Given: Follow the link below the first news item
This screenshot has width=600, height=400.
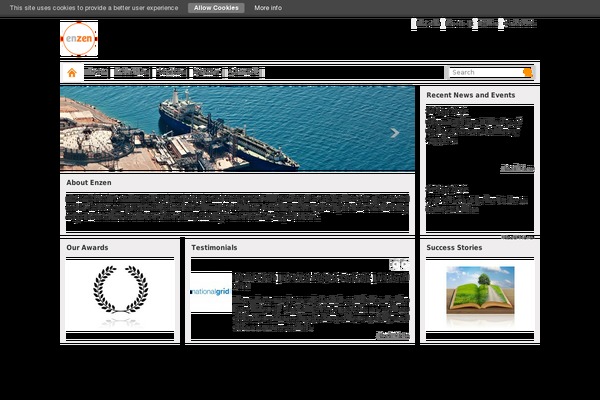Looking at the screenshot, I should (517, 168).
